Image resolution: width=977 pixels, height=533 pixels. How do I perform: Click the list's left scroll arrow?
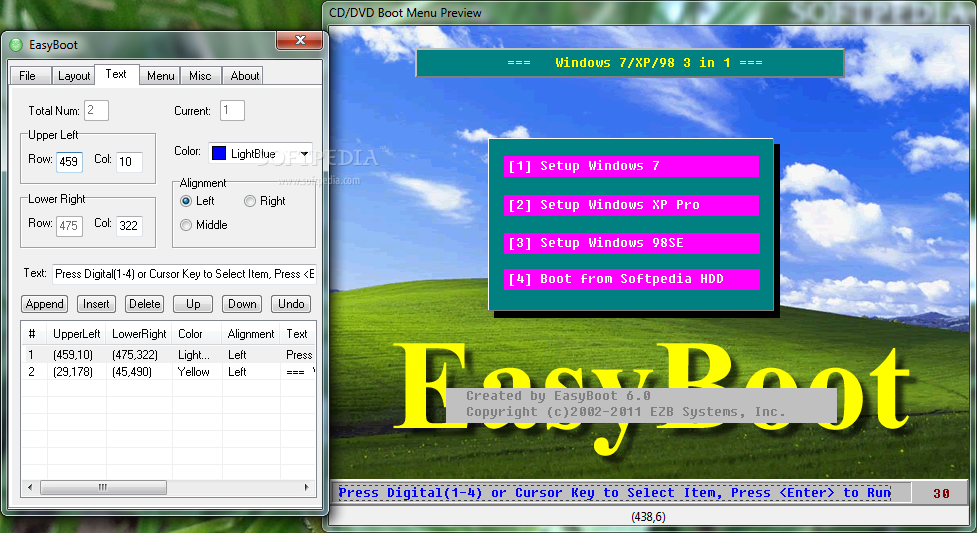30,487
